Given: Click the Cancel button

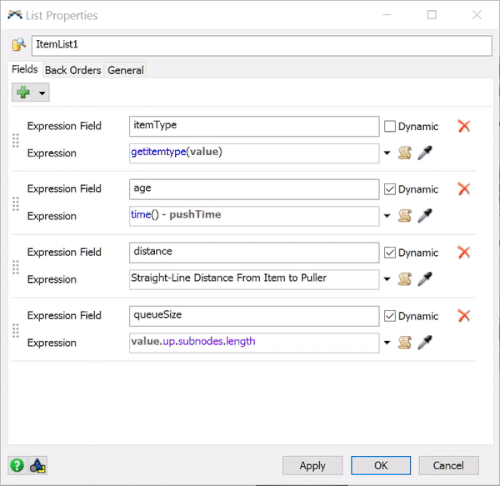Looking at the screenshot, I should [x=448, y=465].
